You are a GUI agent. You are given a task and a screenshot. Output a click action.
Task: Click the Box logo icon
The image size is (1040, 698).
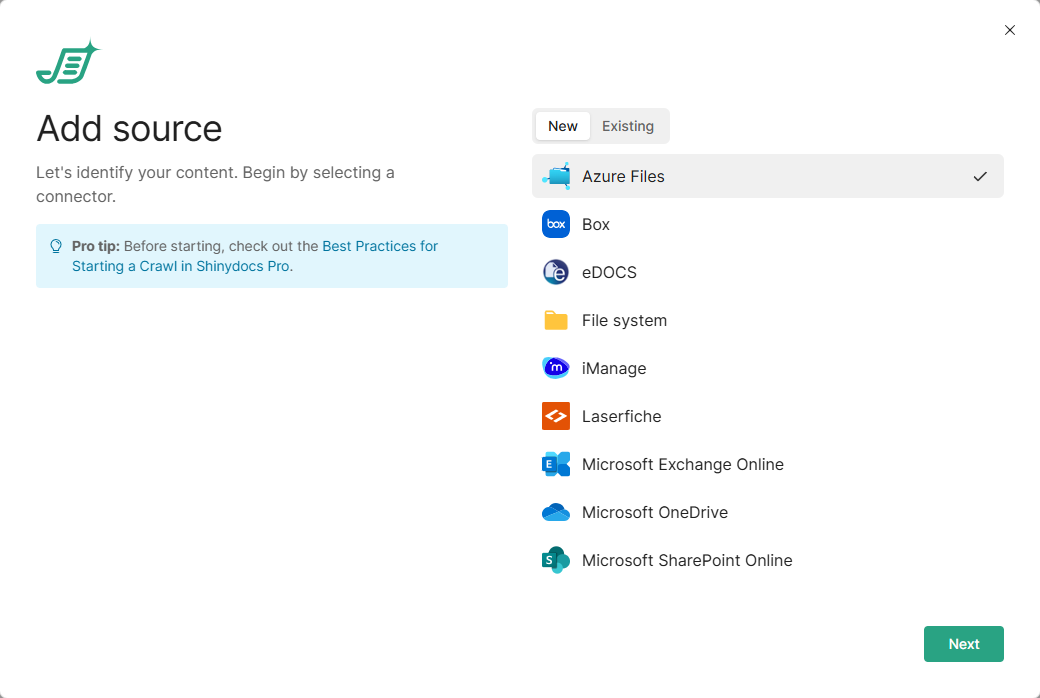point(556,224)
